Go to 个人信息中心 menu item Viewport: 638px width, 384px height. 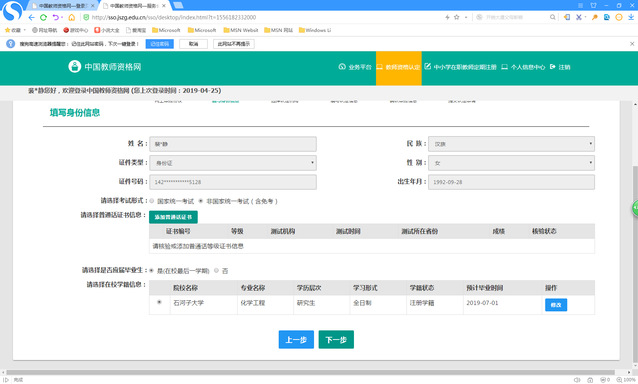[523, 67]
